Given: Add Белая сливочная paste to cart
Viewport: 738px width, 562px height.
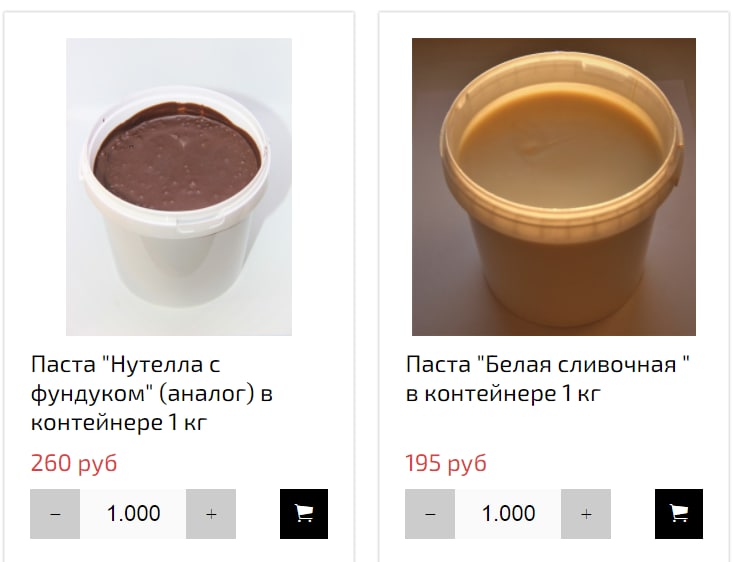Looking at the screenshot, I should click(679, 514).
